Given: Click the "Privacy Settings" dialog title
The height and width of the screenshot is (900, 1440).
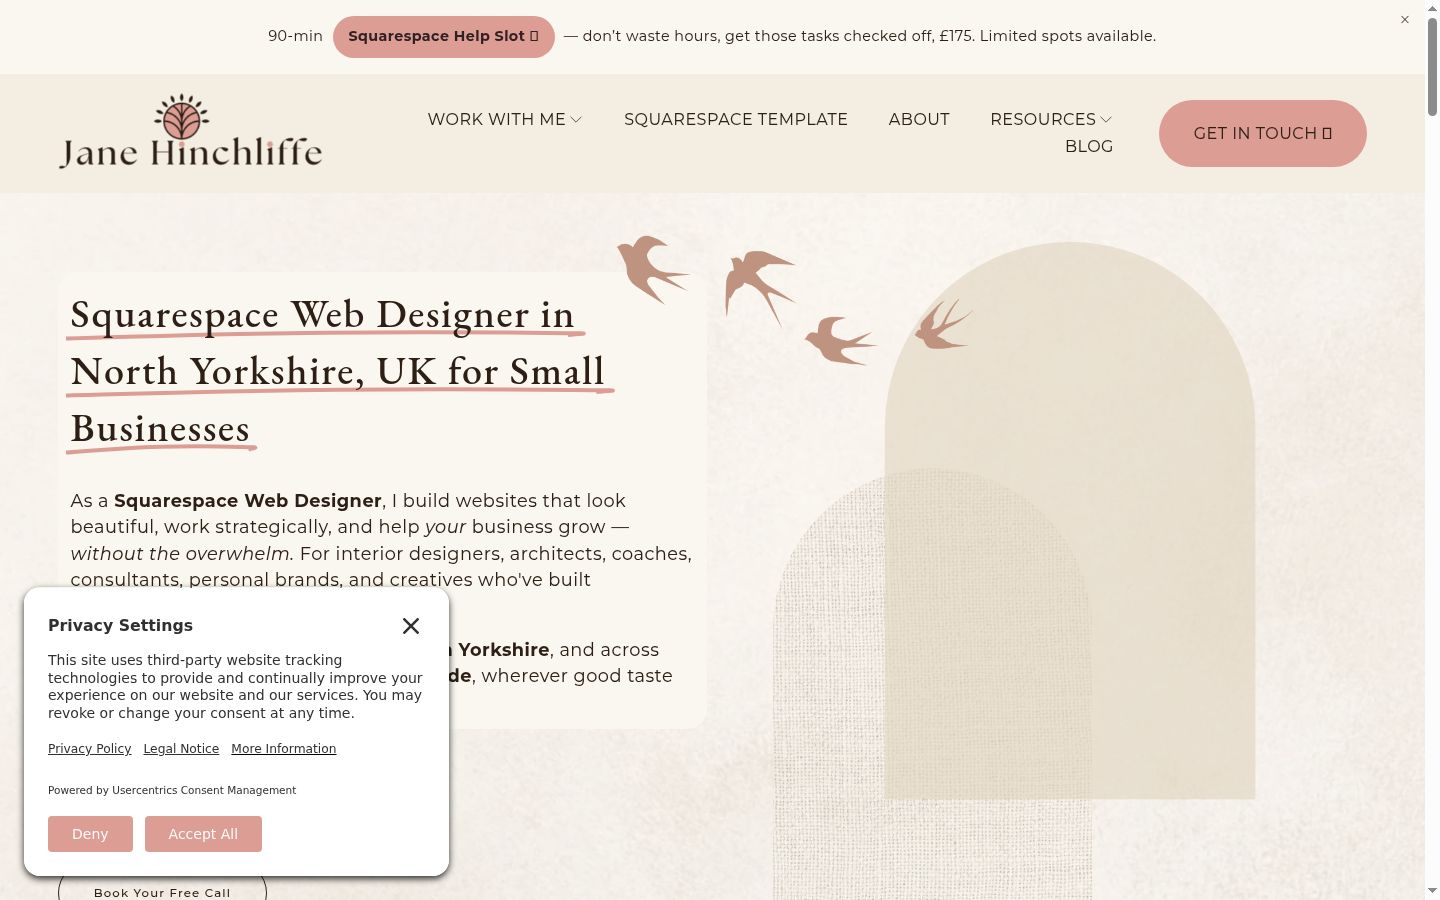Looking at the screenshot, I should (120, 625).
